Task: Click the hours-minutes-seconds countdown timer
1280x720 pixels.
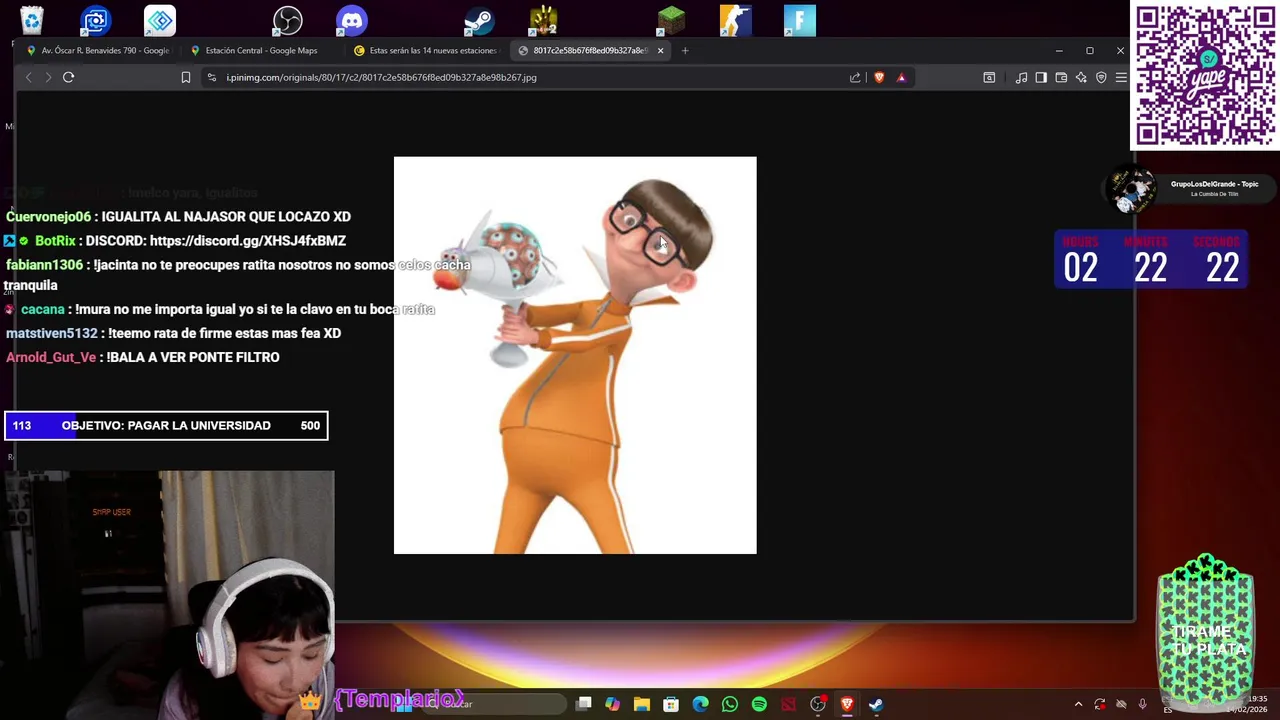Action: (1151, 260)
